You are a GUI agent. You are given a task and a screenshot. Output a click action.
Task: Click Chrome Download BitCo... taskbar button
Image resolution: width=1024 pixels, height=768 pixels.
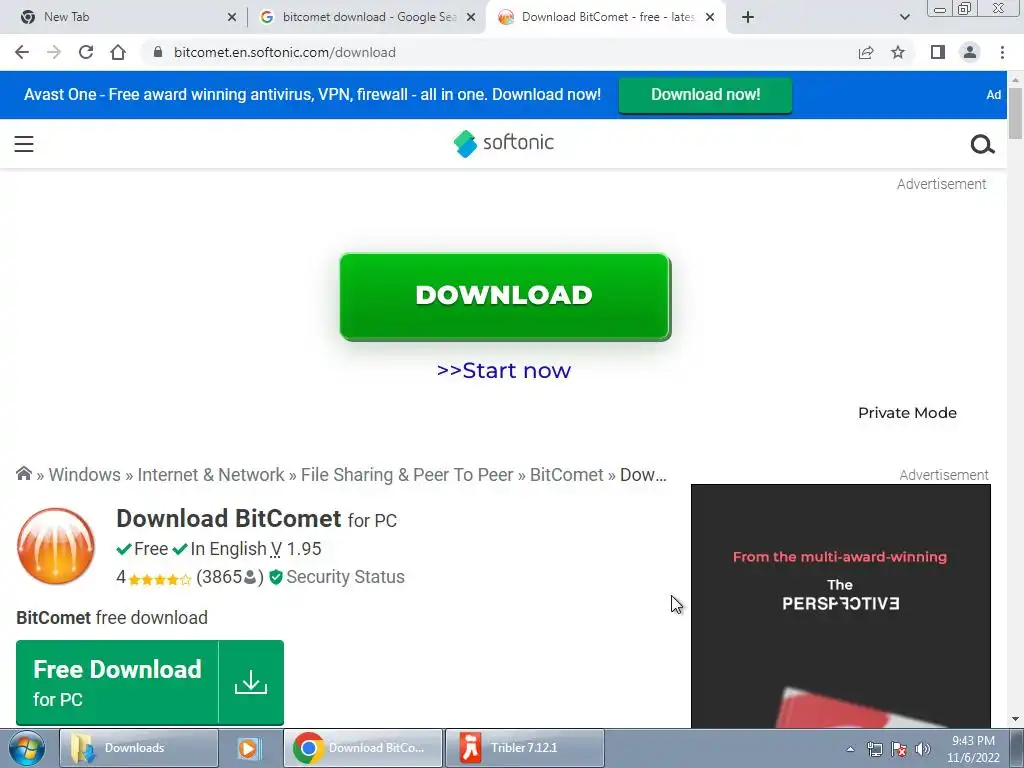click(363, 748)
